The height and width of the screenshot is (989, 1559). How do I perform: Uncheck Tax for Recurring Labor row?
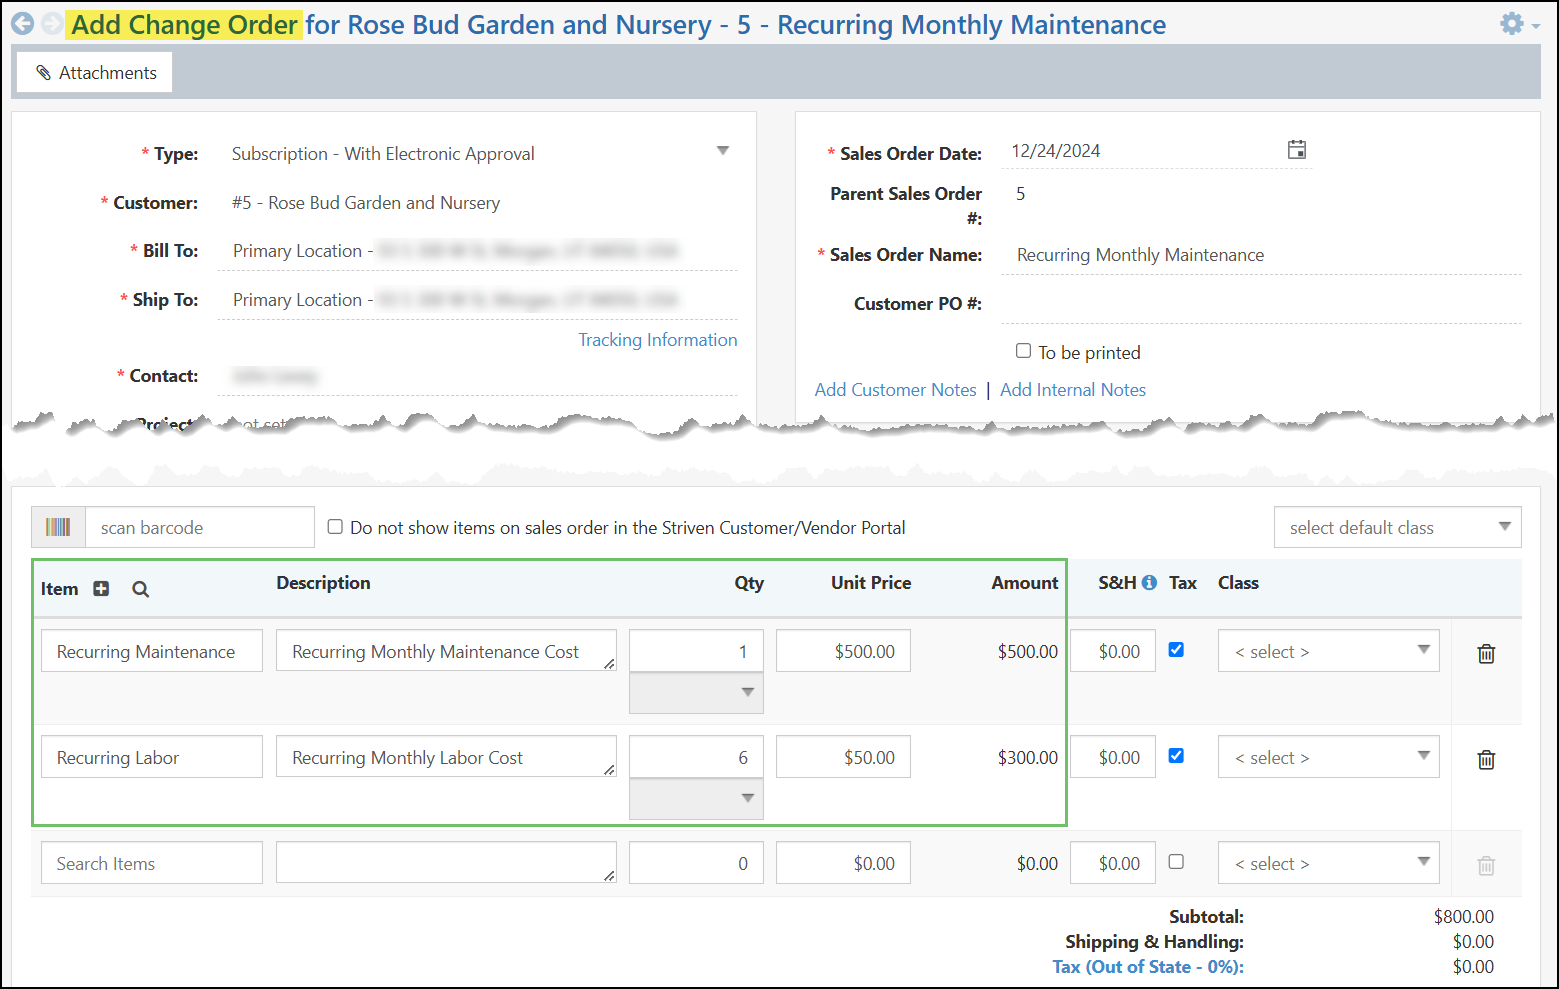[x=1176, y=756]
